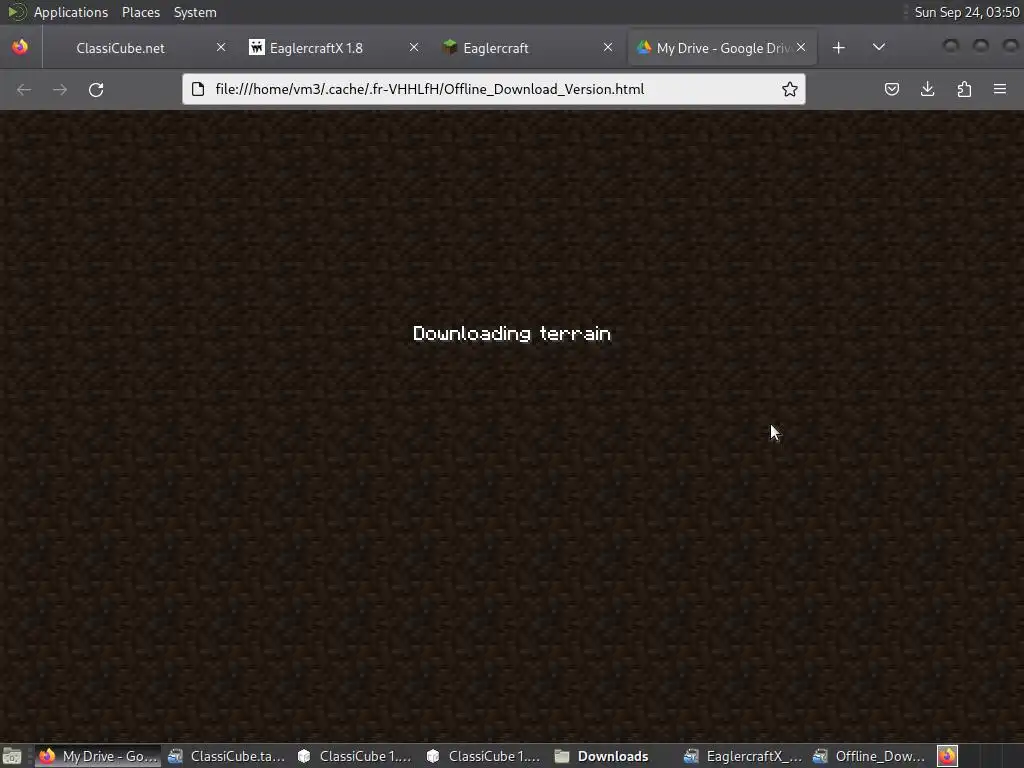Click the Downloading terrain text
The image size is (1024, 768).
(x=512, y=334)
